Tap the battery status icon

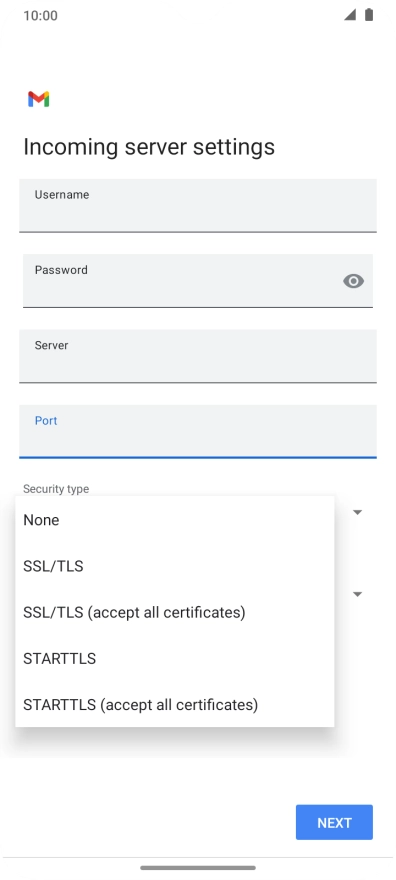pyautogui.click(x=369, y=15)
